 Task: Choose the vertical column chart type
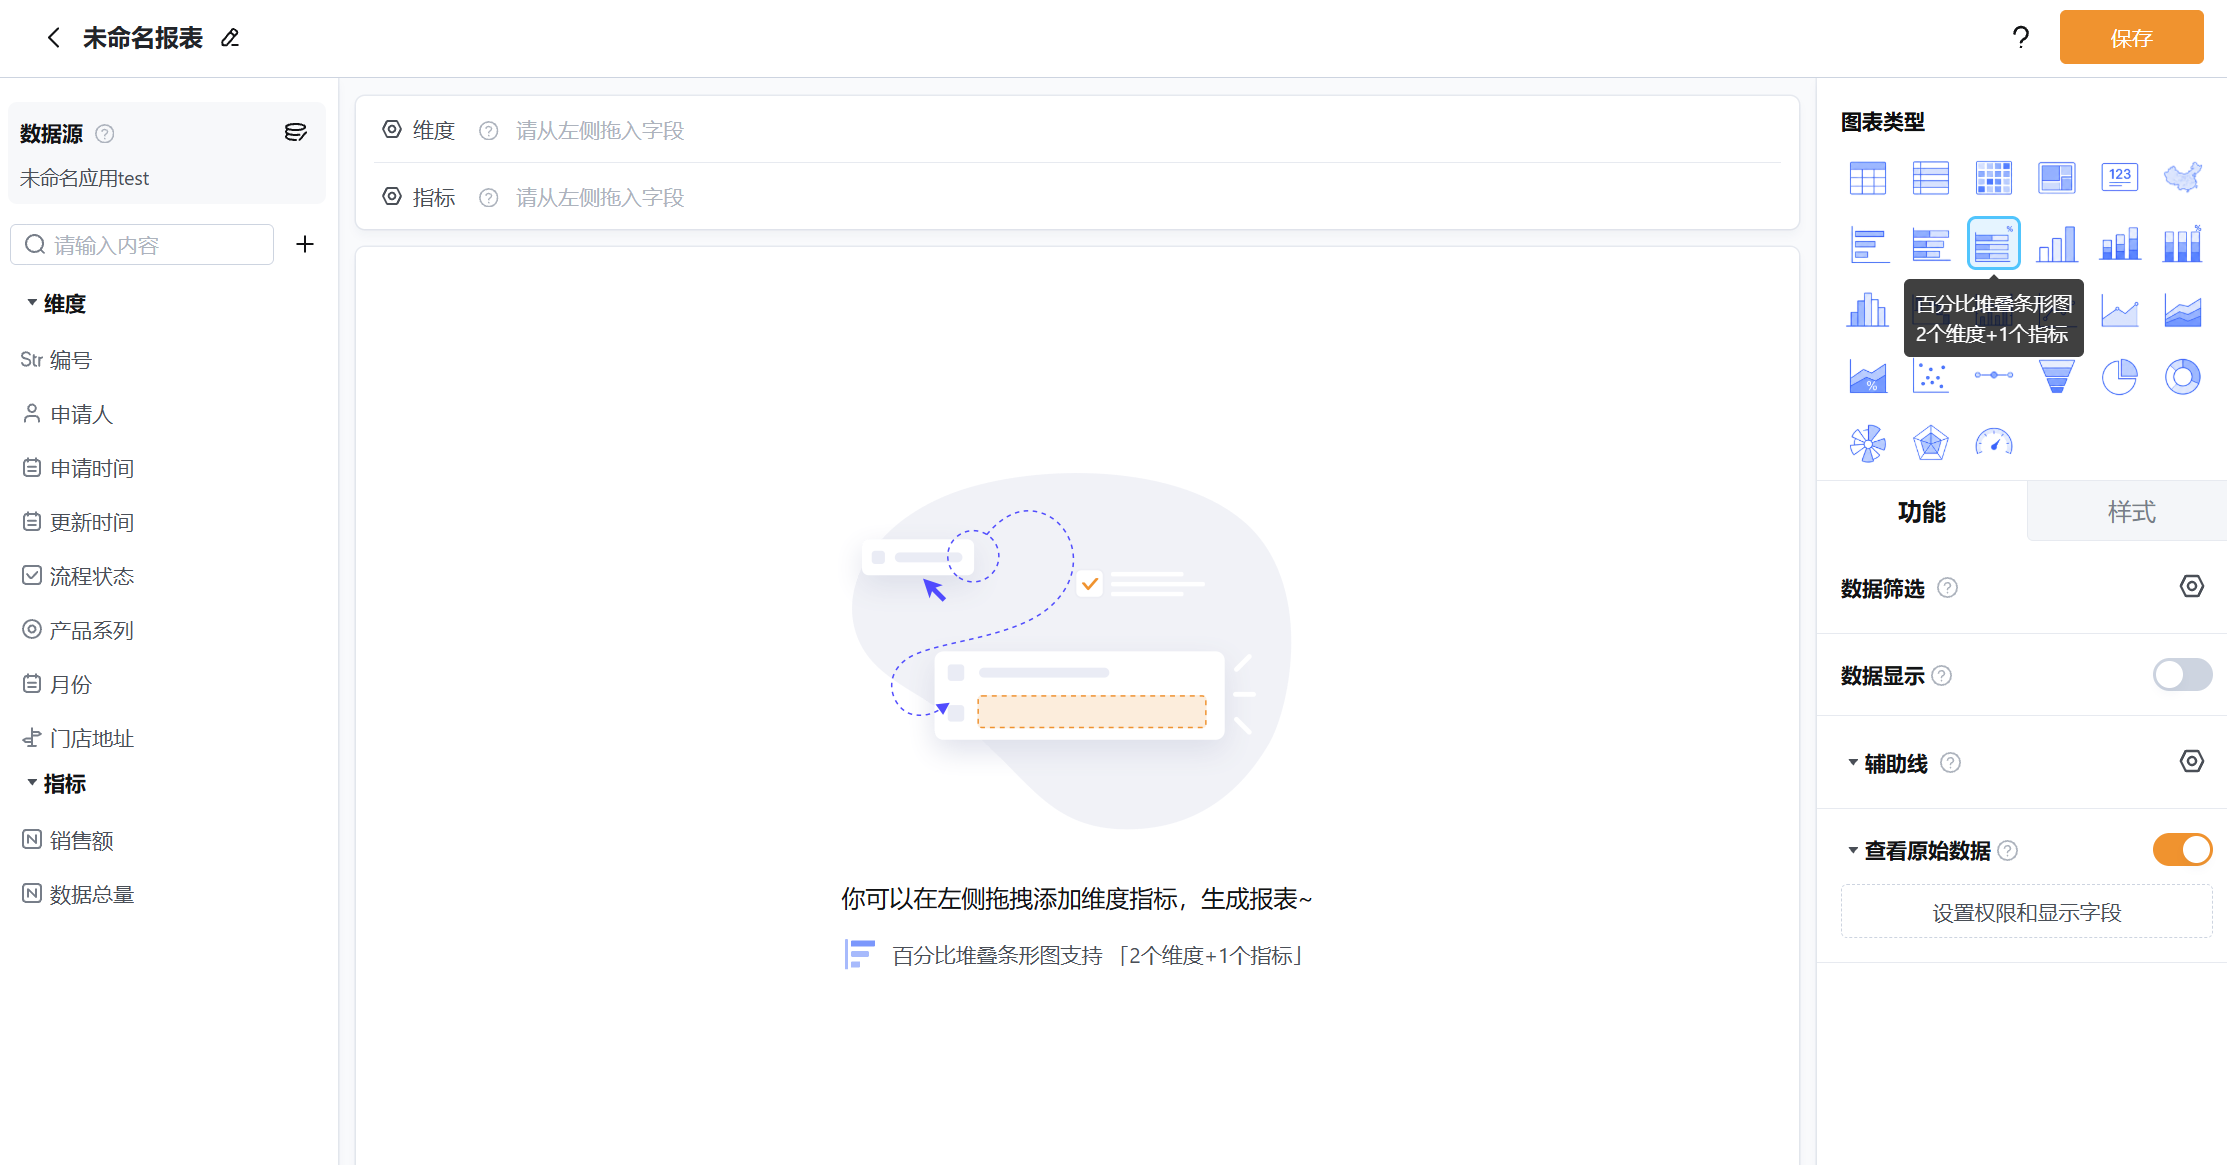(x=2056, y=244)
